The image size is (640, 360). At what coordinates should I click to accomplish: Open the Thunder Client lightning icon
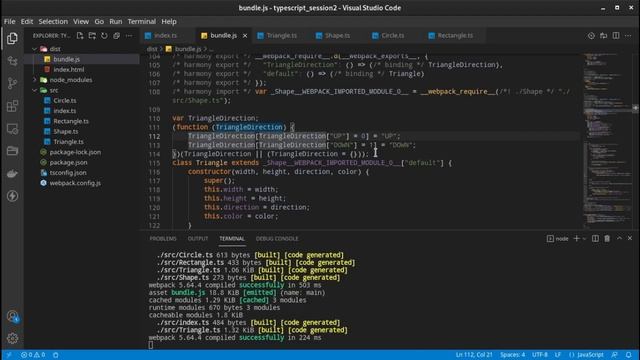(x=12, y=196)
